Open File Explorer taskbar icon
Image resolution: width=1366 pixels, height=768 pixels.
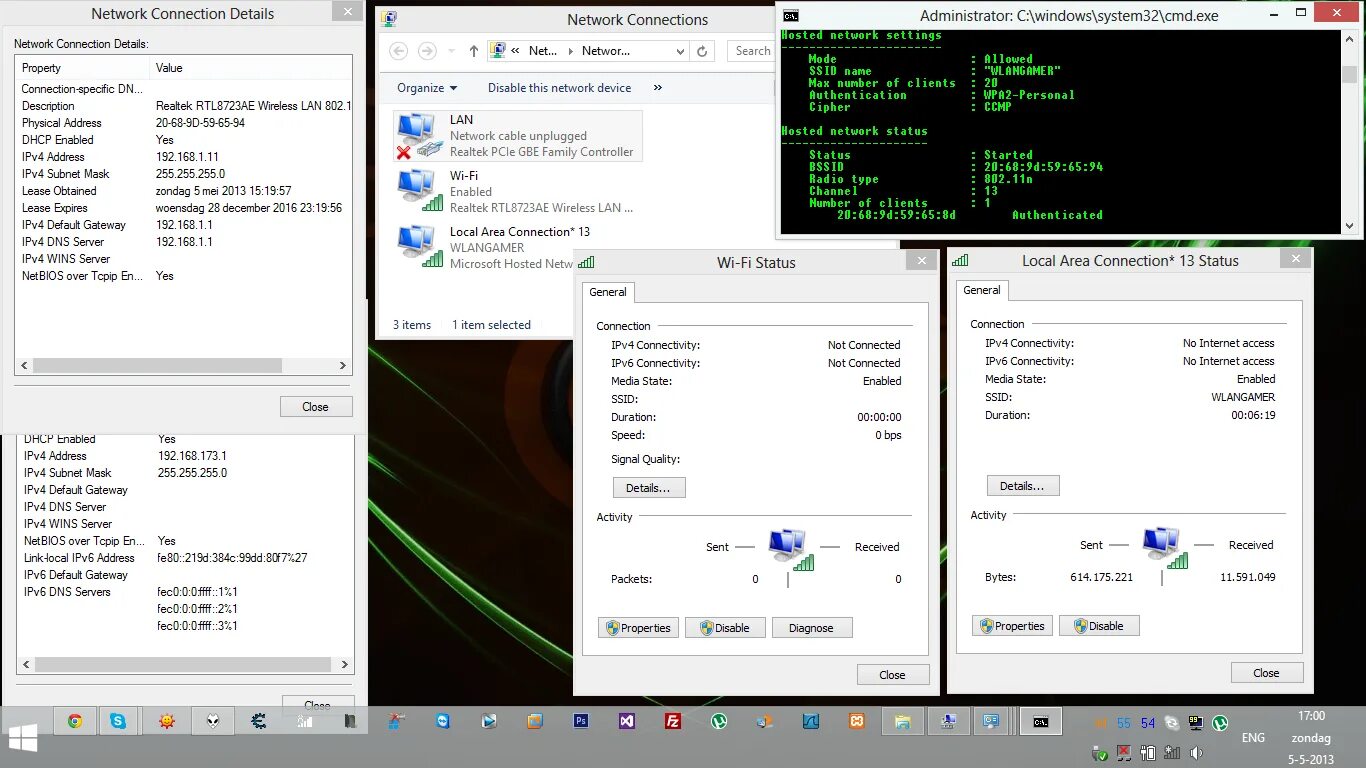(x=903, y=721)
